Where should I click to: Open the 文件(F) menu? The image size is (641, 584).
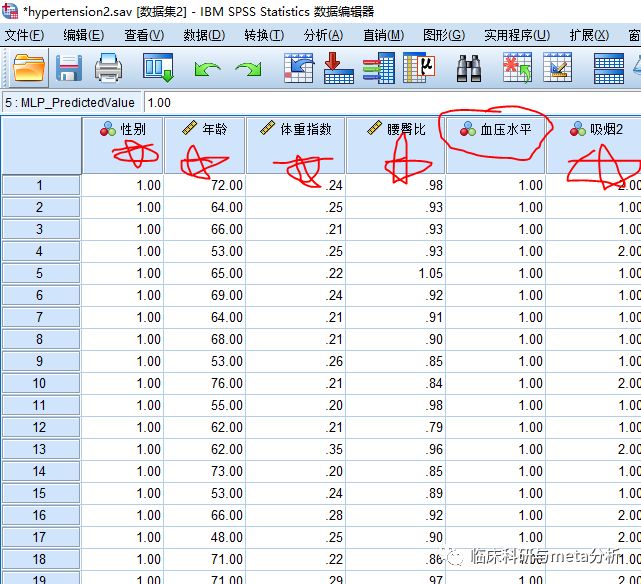24,35
